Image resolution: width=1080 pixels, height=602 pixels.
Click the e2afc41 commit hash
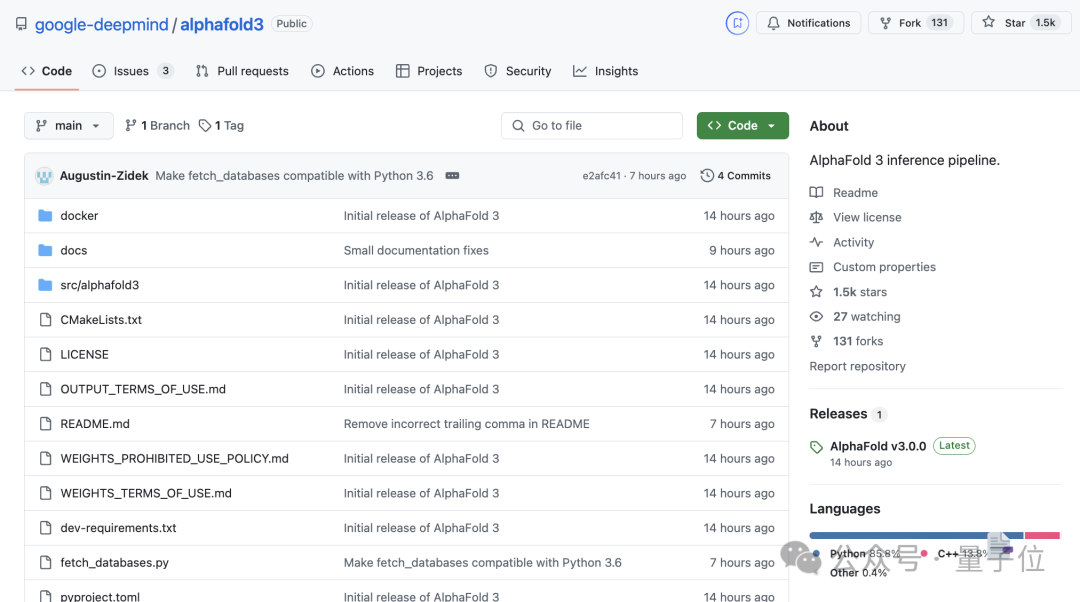click(601, 176)
